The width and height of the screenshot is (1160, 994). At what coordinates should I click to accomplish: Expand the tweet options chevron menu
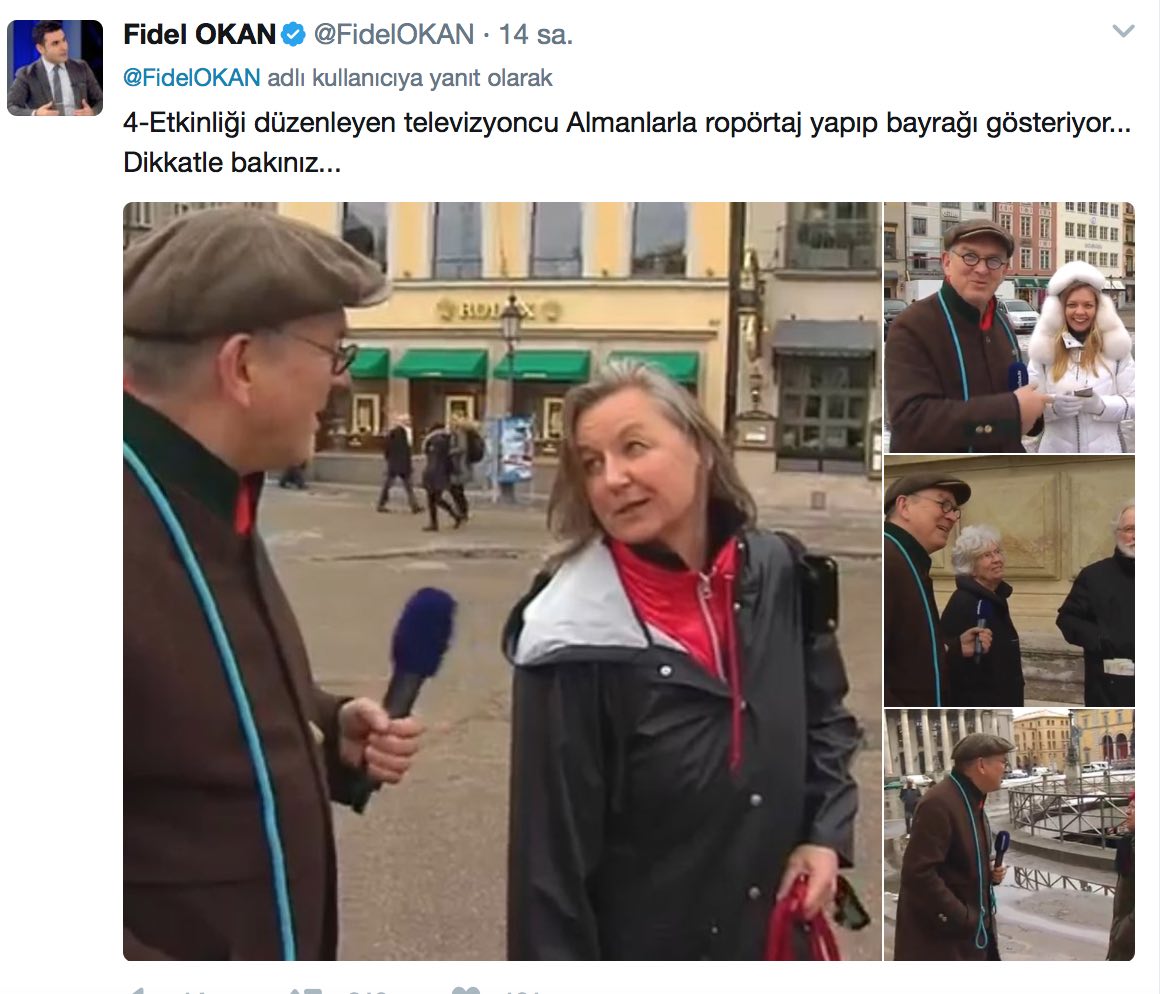tap(1123, 31)
